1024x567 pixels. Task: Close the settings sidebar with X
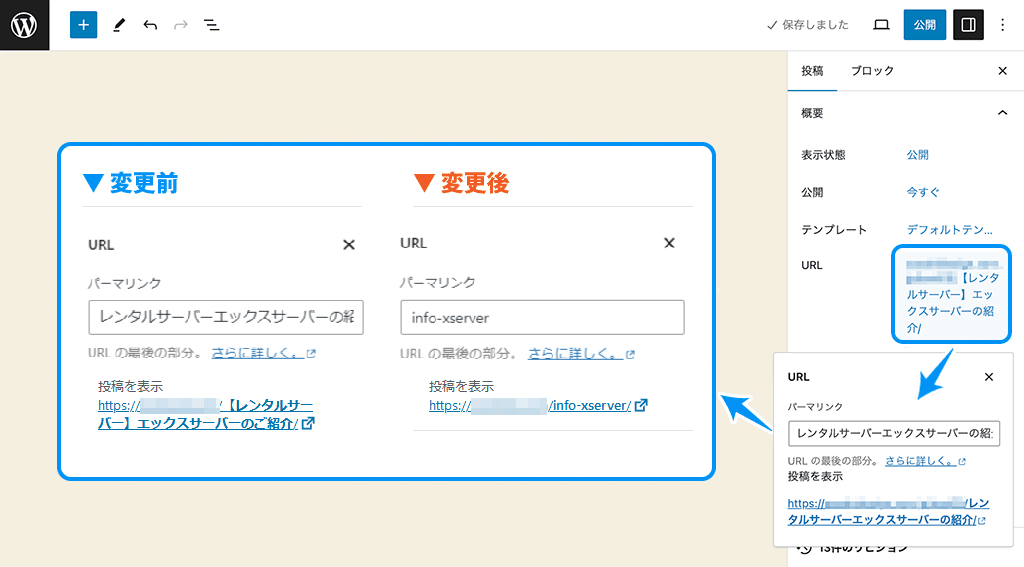(1002, 71)
